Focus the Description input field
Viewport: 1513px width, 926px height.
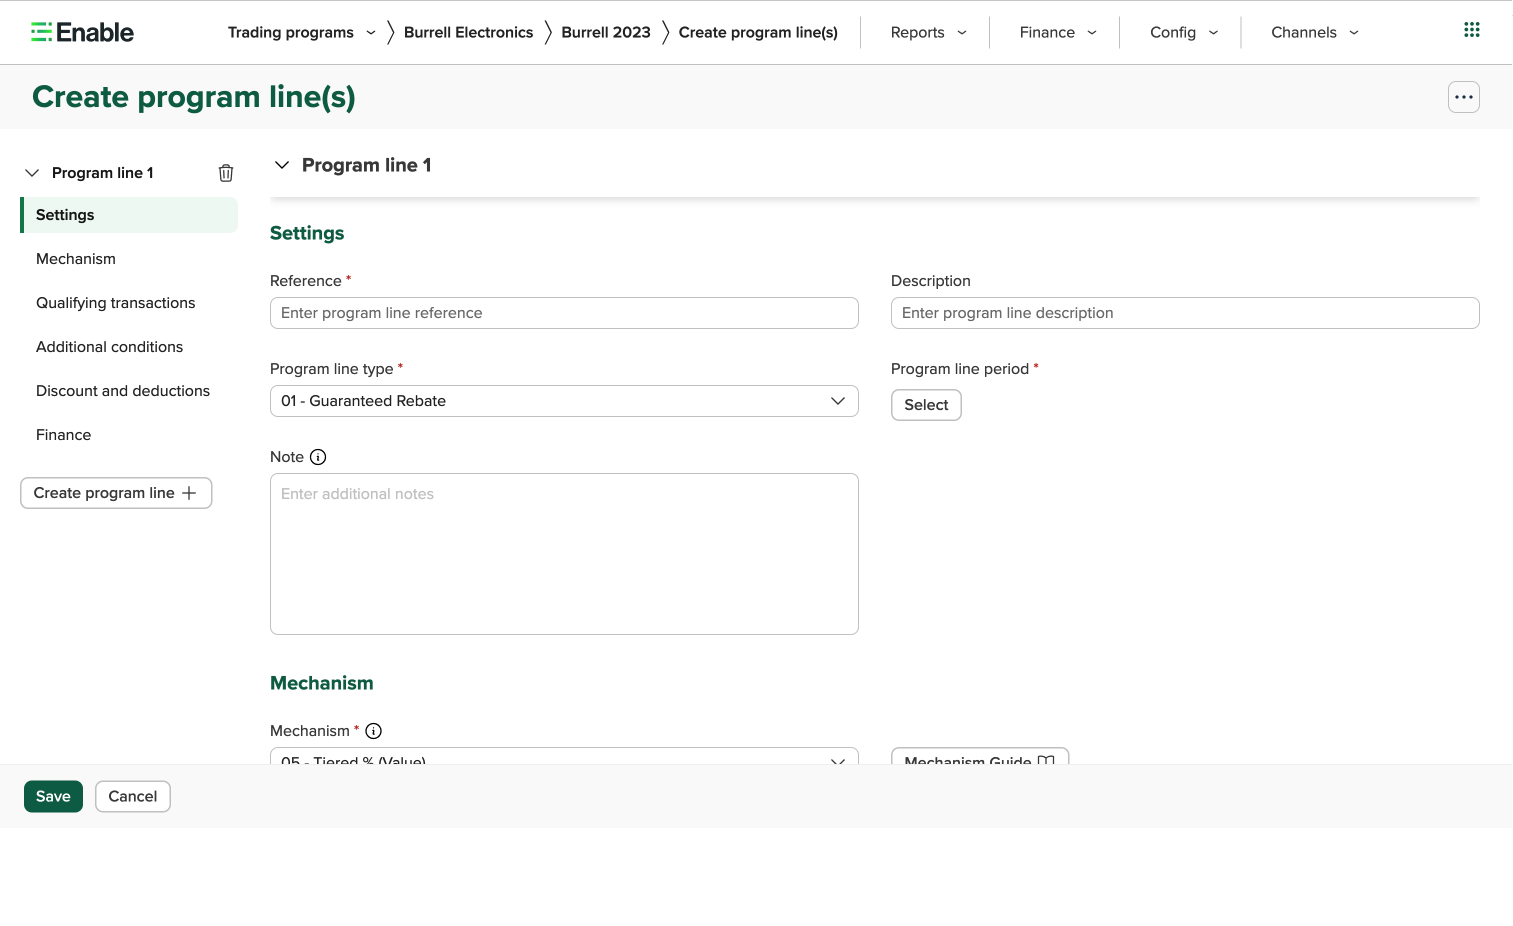pos(1185,313)
